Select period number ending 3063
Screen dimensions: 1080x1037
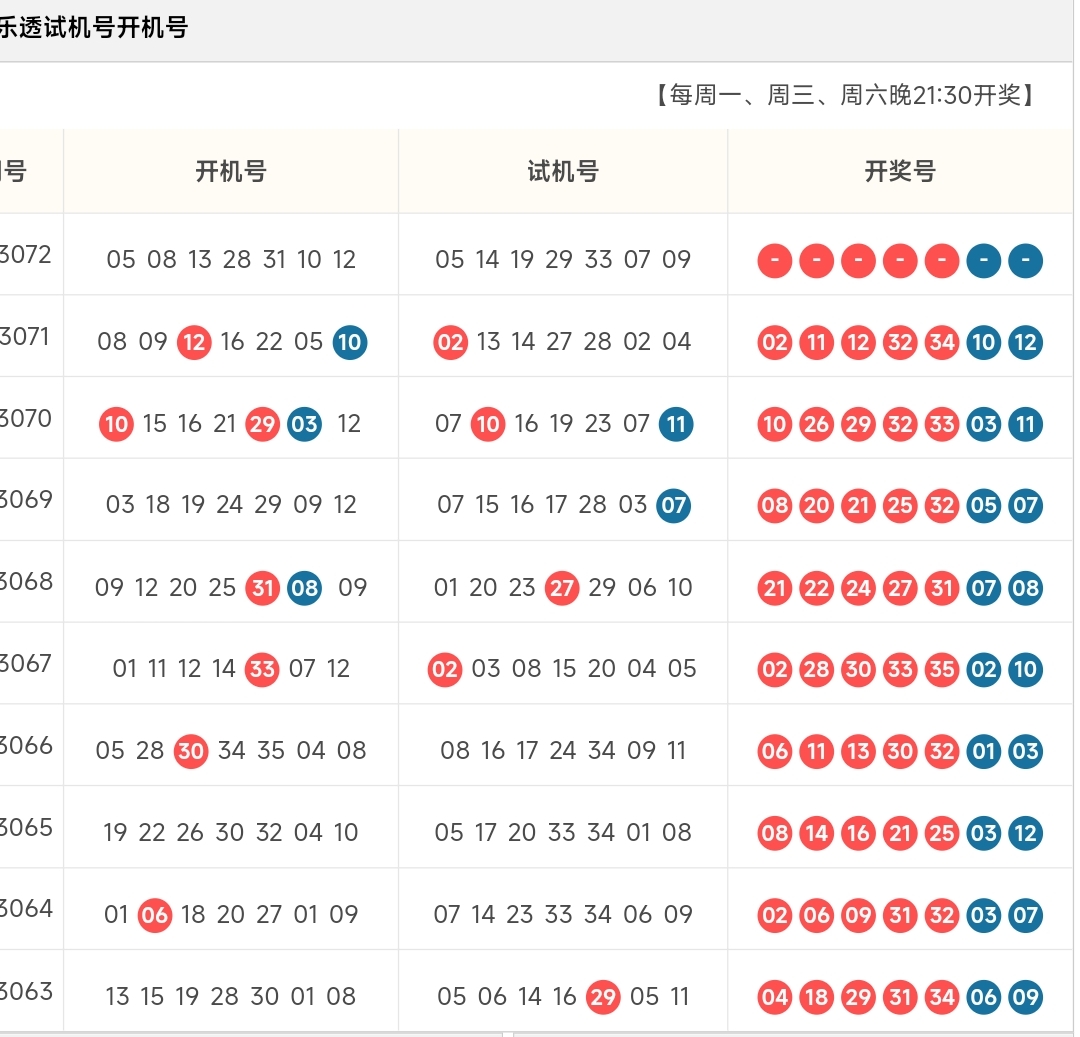[x=26, y=992]
